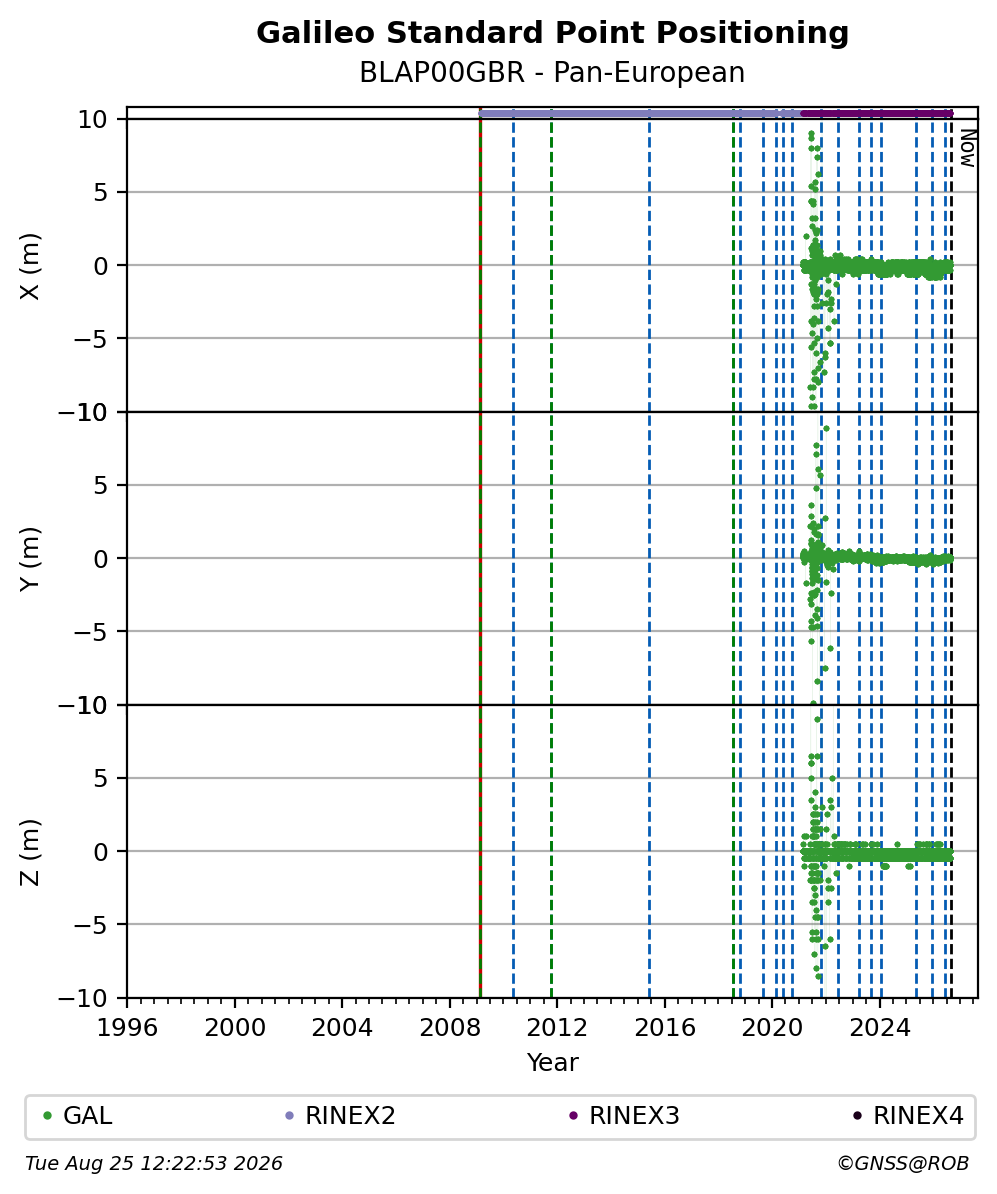997x1194 pixels.
Task: Click the 'GAL' legend label
Action: click(88, 1116)
